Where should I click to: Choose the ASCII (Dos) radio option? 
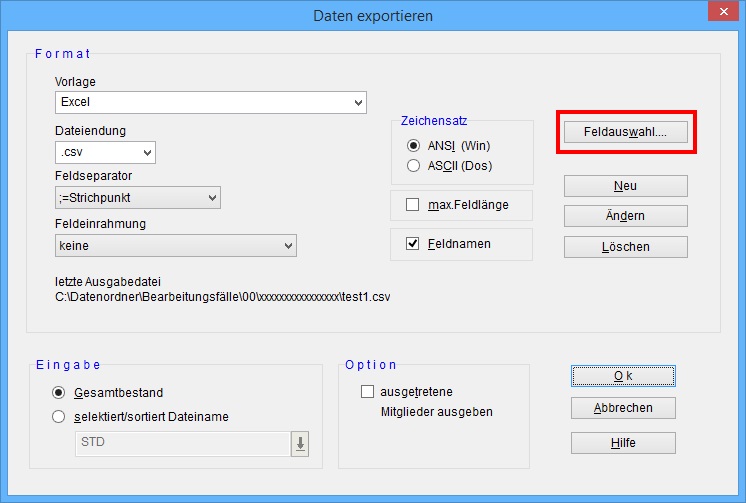[413, 165]
